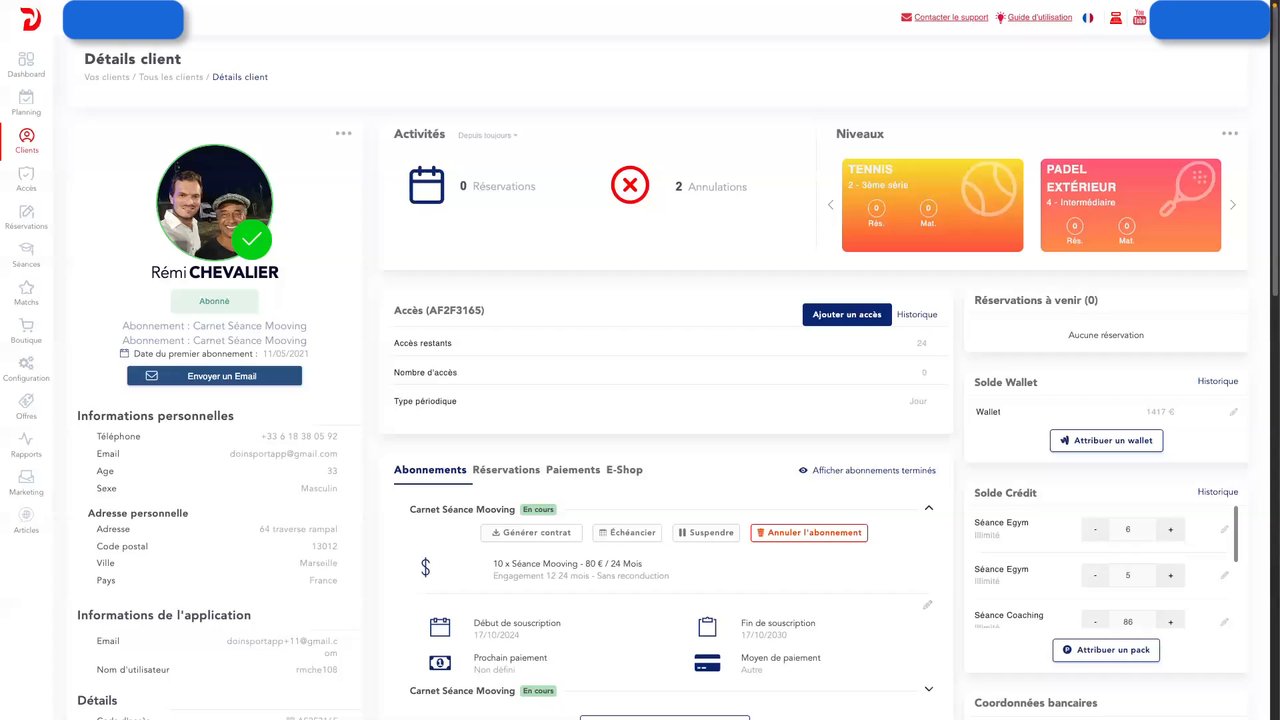
Task: Edit first Séance Egym credit pencil icon
Action: (x=1224, y=529)
